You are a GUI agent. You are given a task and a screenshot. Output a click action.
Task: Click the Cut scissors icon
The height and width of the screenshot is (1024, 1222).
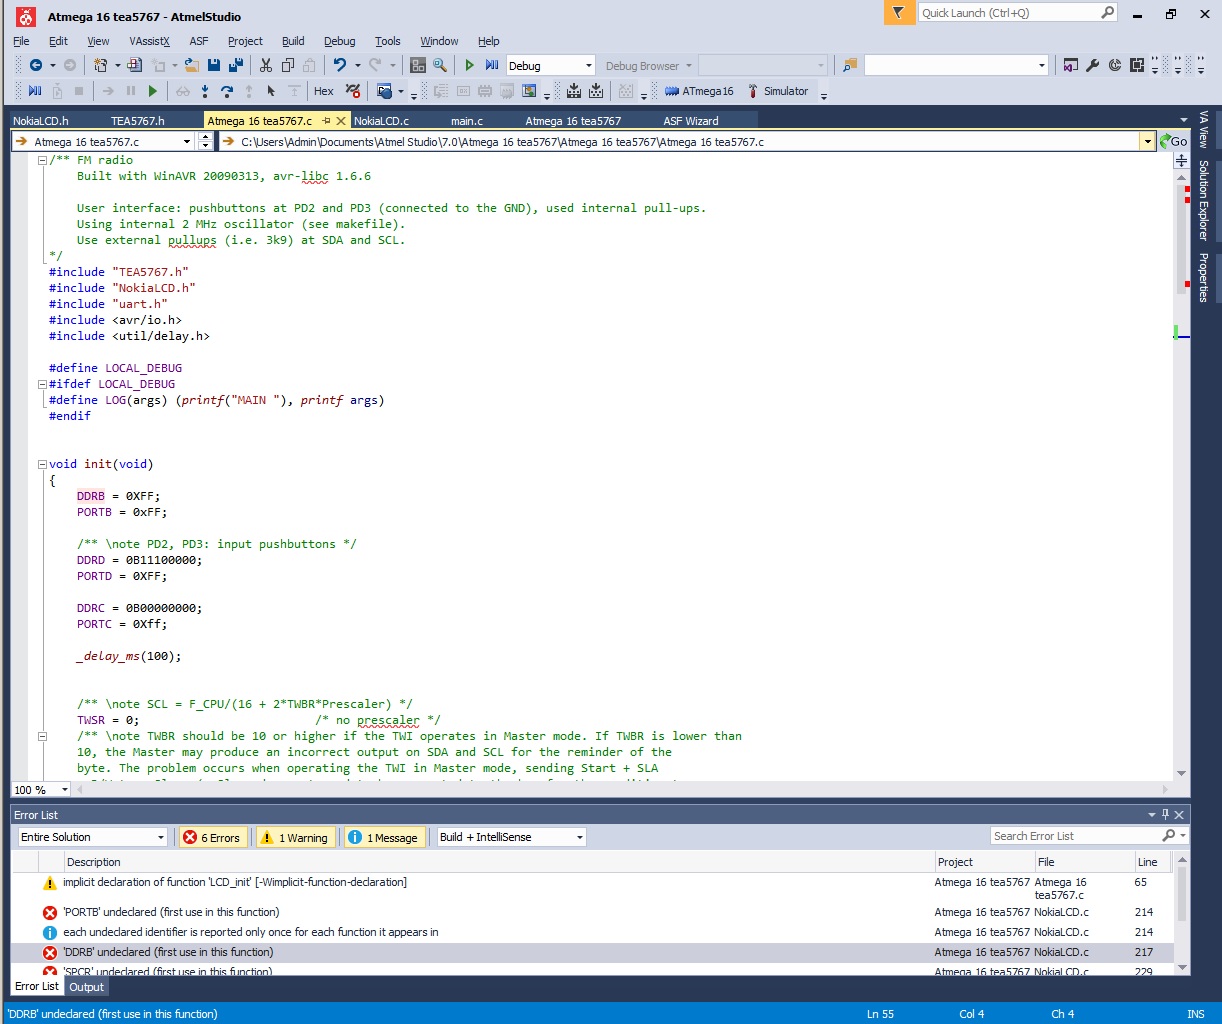point(266,66)
